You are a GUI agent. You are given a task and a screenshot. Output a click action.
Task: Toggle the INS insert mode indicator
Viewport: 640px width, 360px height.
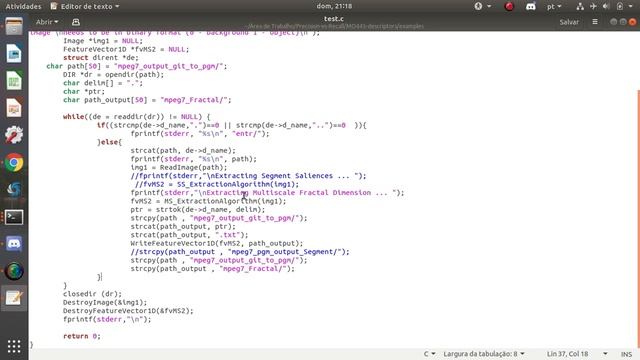pyautogui.click(x=626, y=354)
